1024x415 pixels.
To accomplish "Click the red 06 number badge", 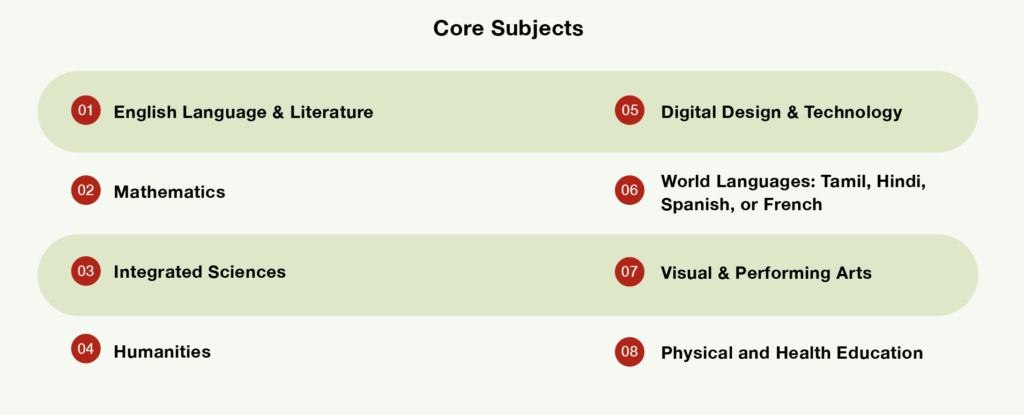I will click(629, 190).
